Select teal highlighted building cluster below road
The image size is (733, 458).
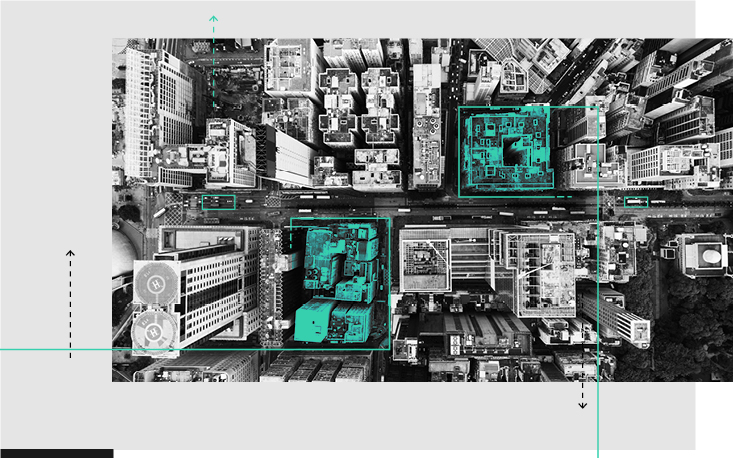(x=340, y=283)
